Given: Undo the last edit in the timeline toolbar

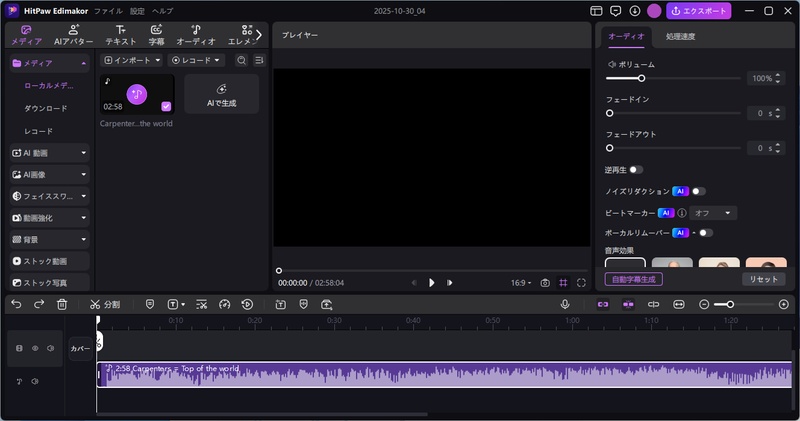Looking at the screenshot, I should point(16,304).
